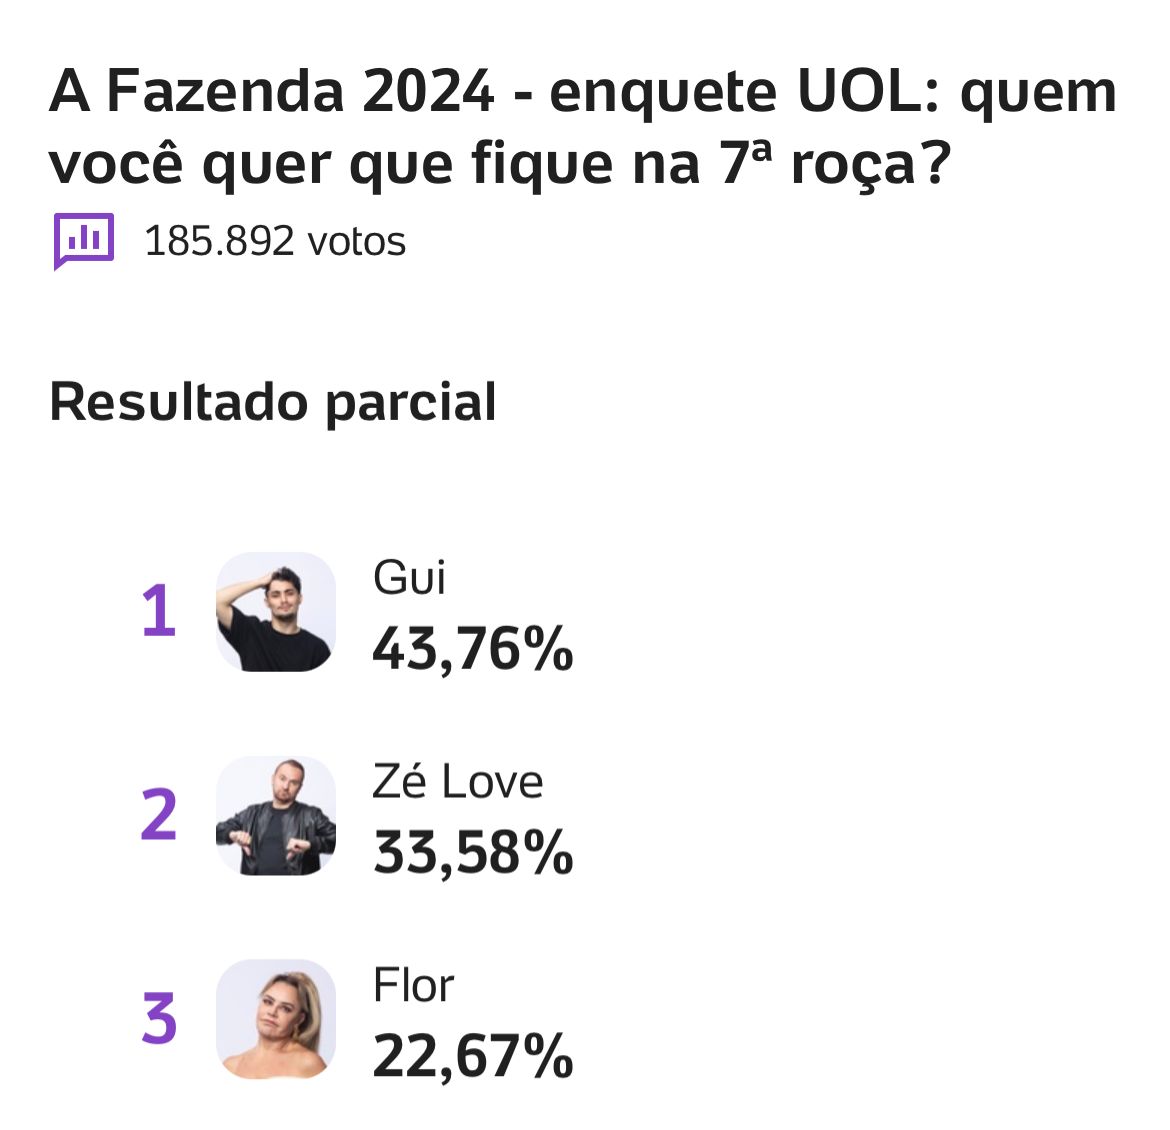This screenshot has width=1170, height=1130.
Task: Click the purple rank number 1
Action: tap(159, 611)
